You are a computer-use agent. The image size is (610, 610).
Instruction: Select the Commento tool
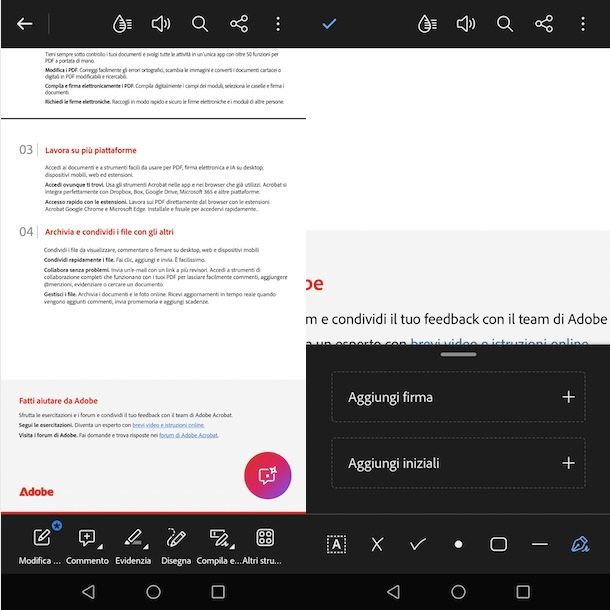pos(87,545)
